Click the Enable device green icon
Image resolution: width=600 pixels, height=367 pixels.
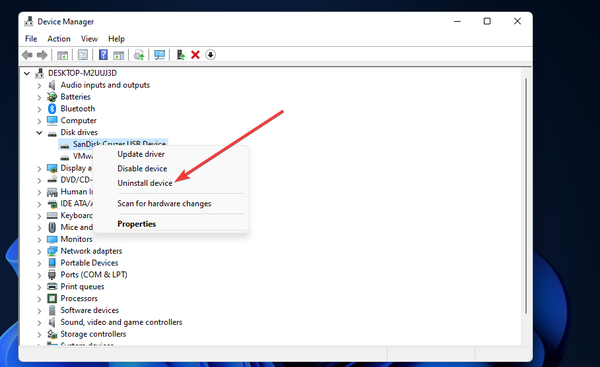click(180, 55)
